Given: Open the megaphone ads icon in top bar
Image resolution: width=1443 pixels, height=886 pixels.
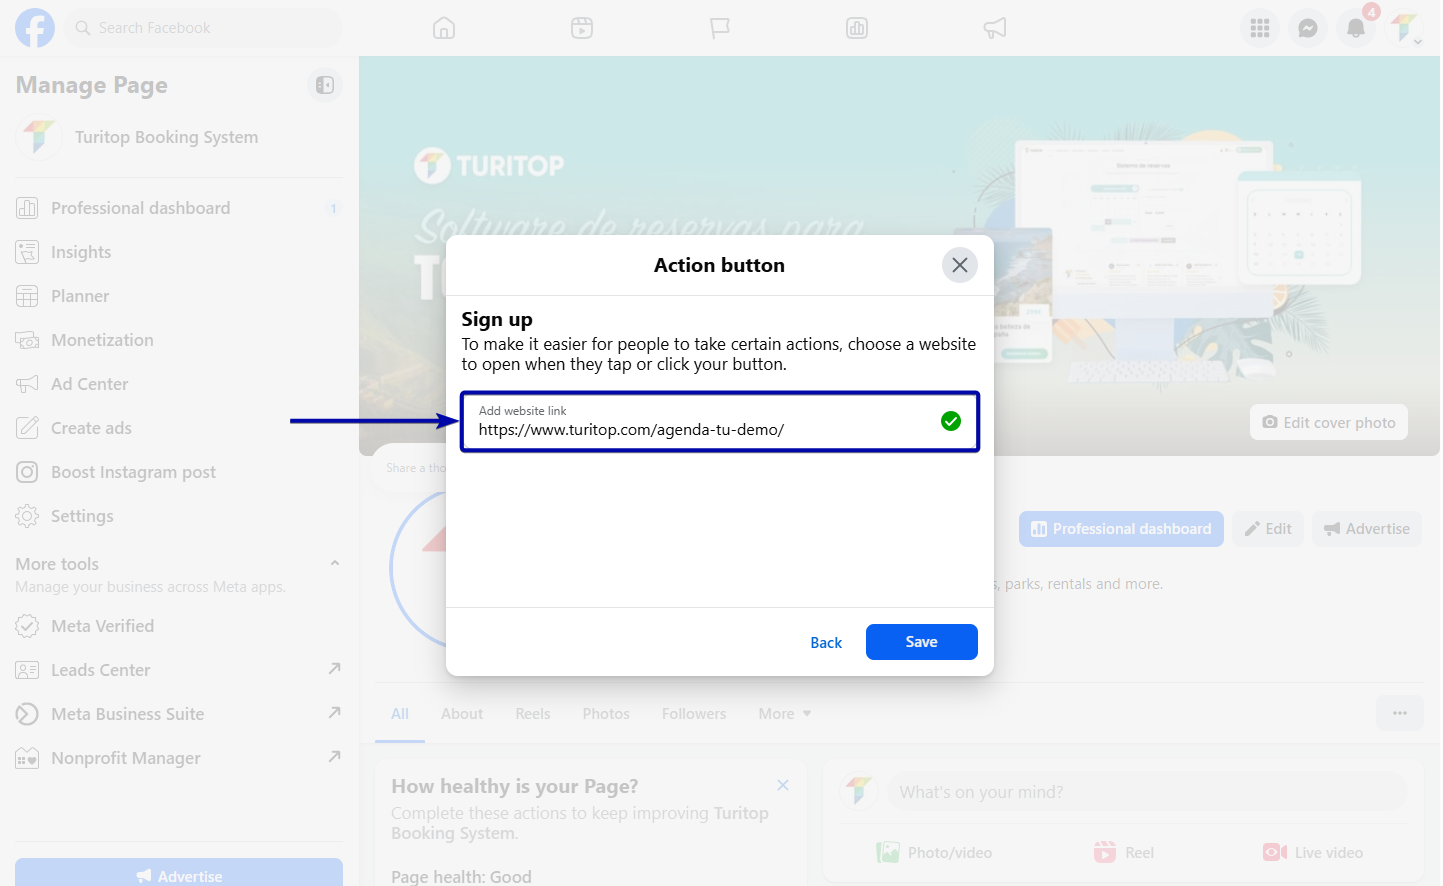Looking at the screenshot, I should tap(995, 28).
